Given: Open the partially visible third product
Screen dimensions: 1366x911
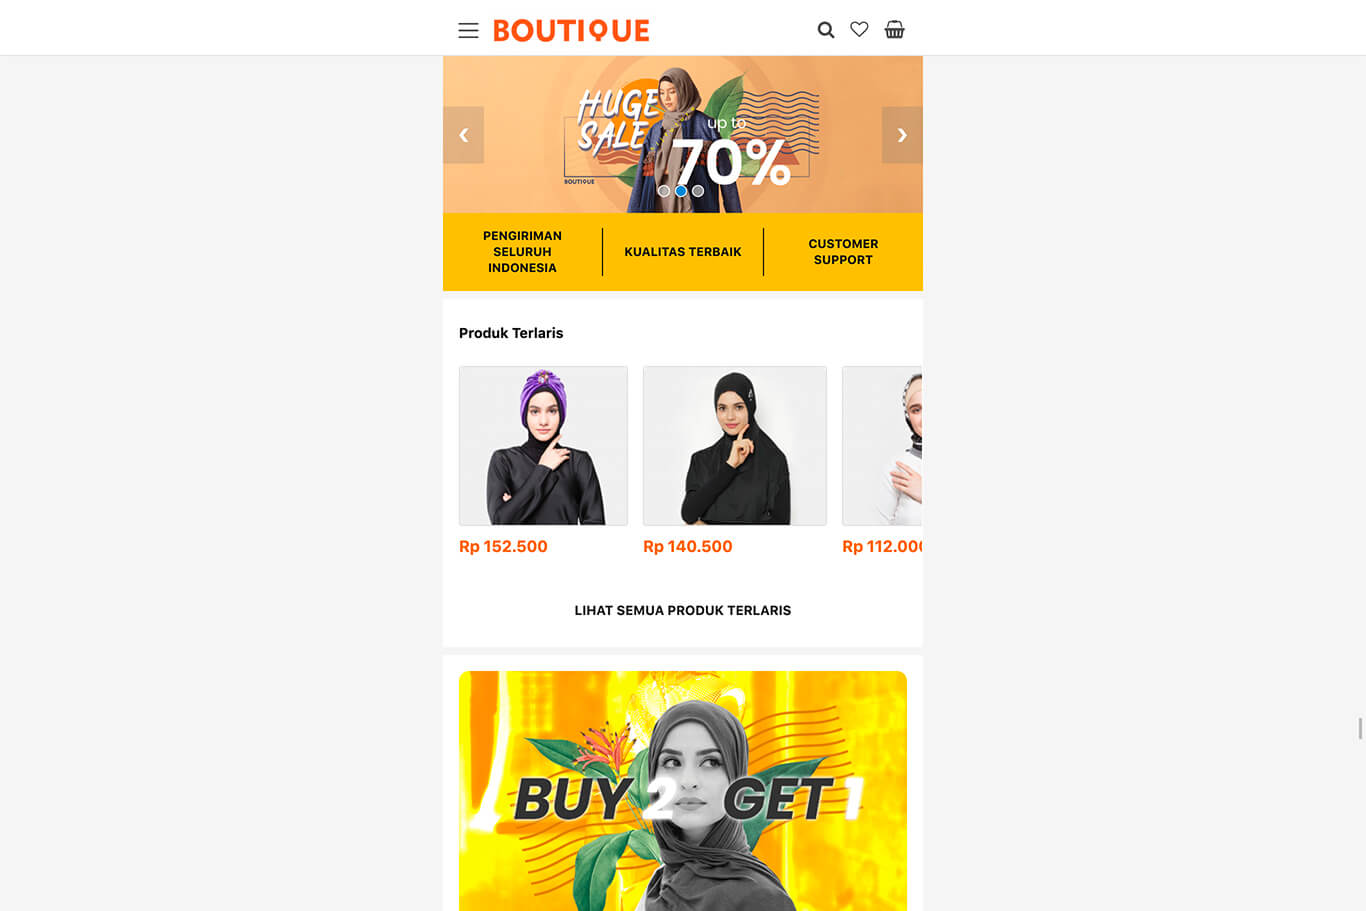Looking at the screenshot, I should click(x=882, y=446).
